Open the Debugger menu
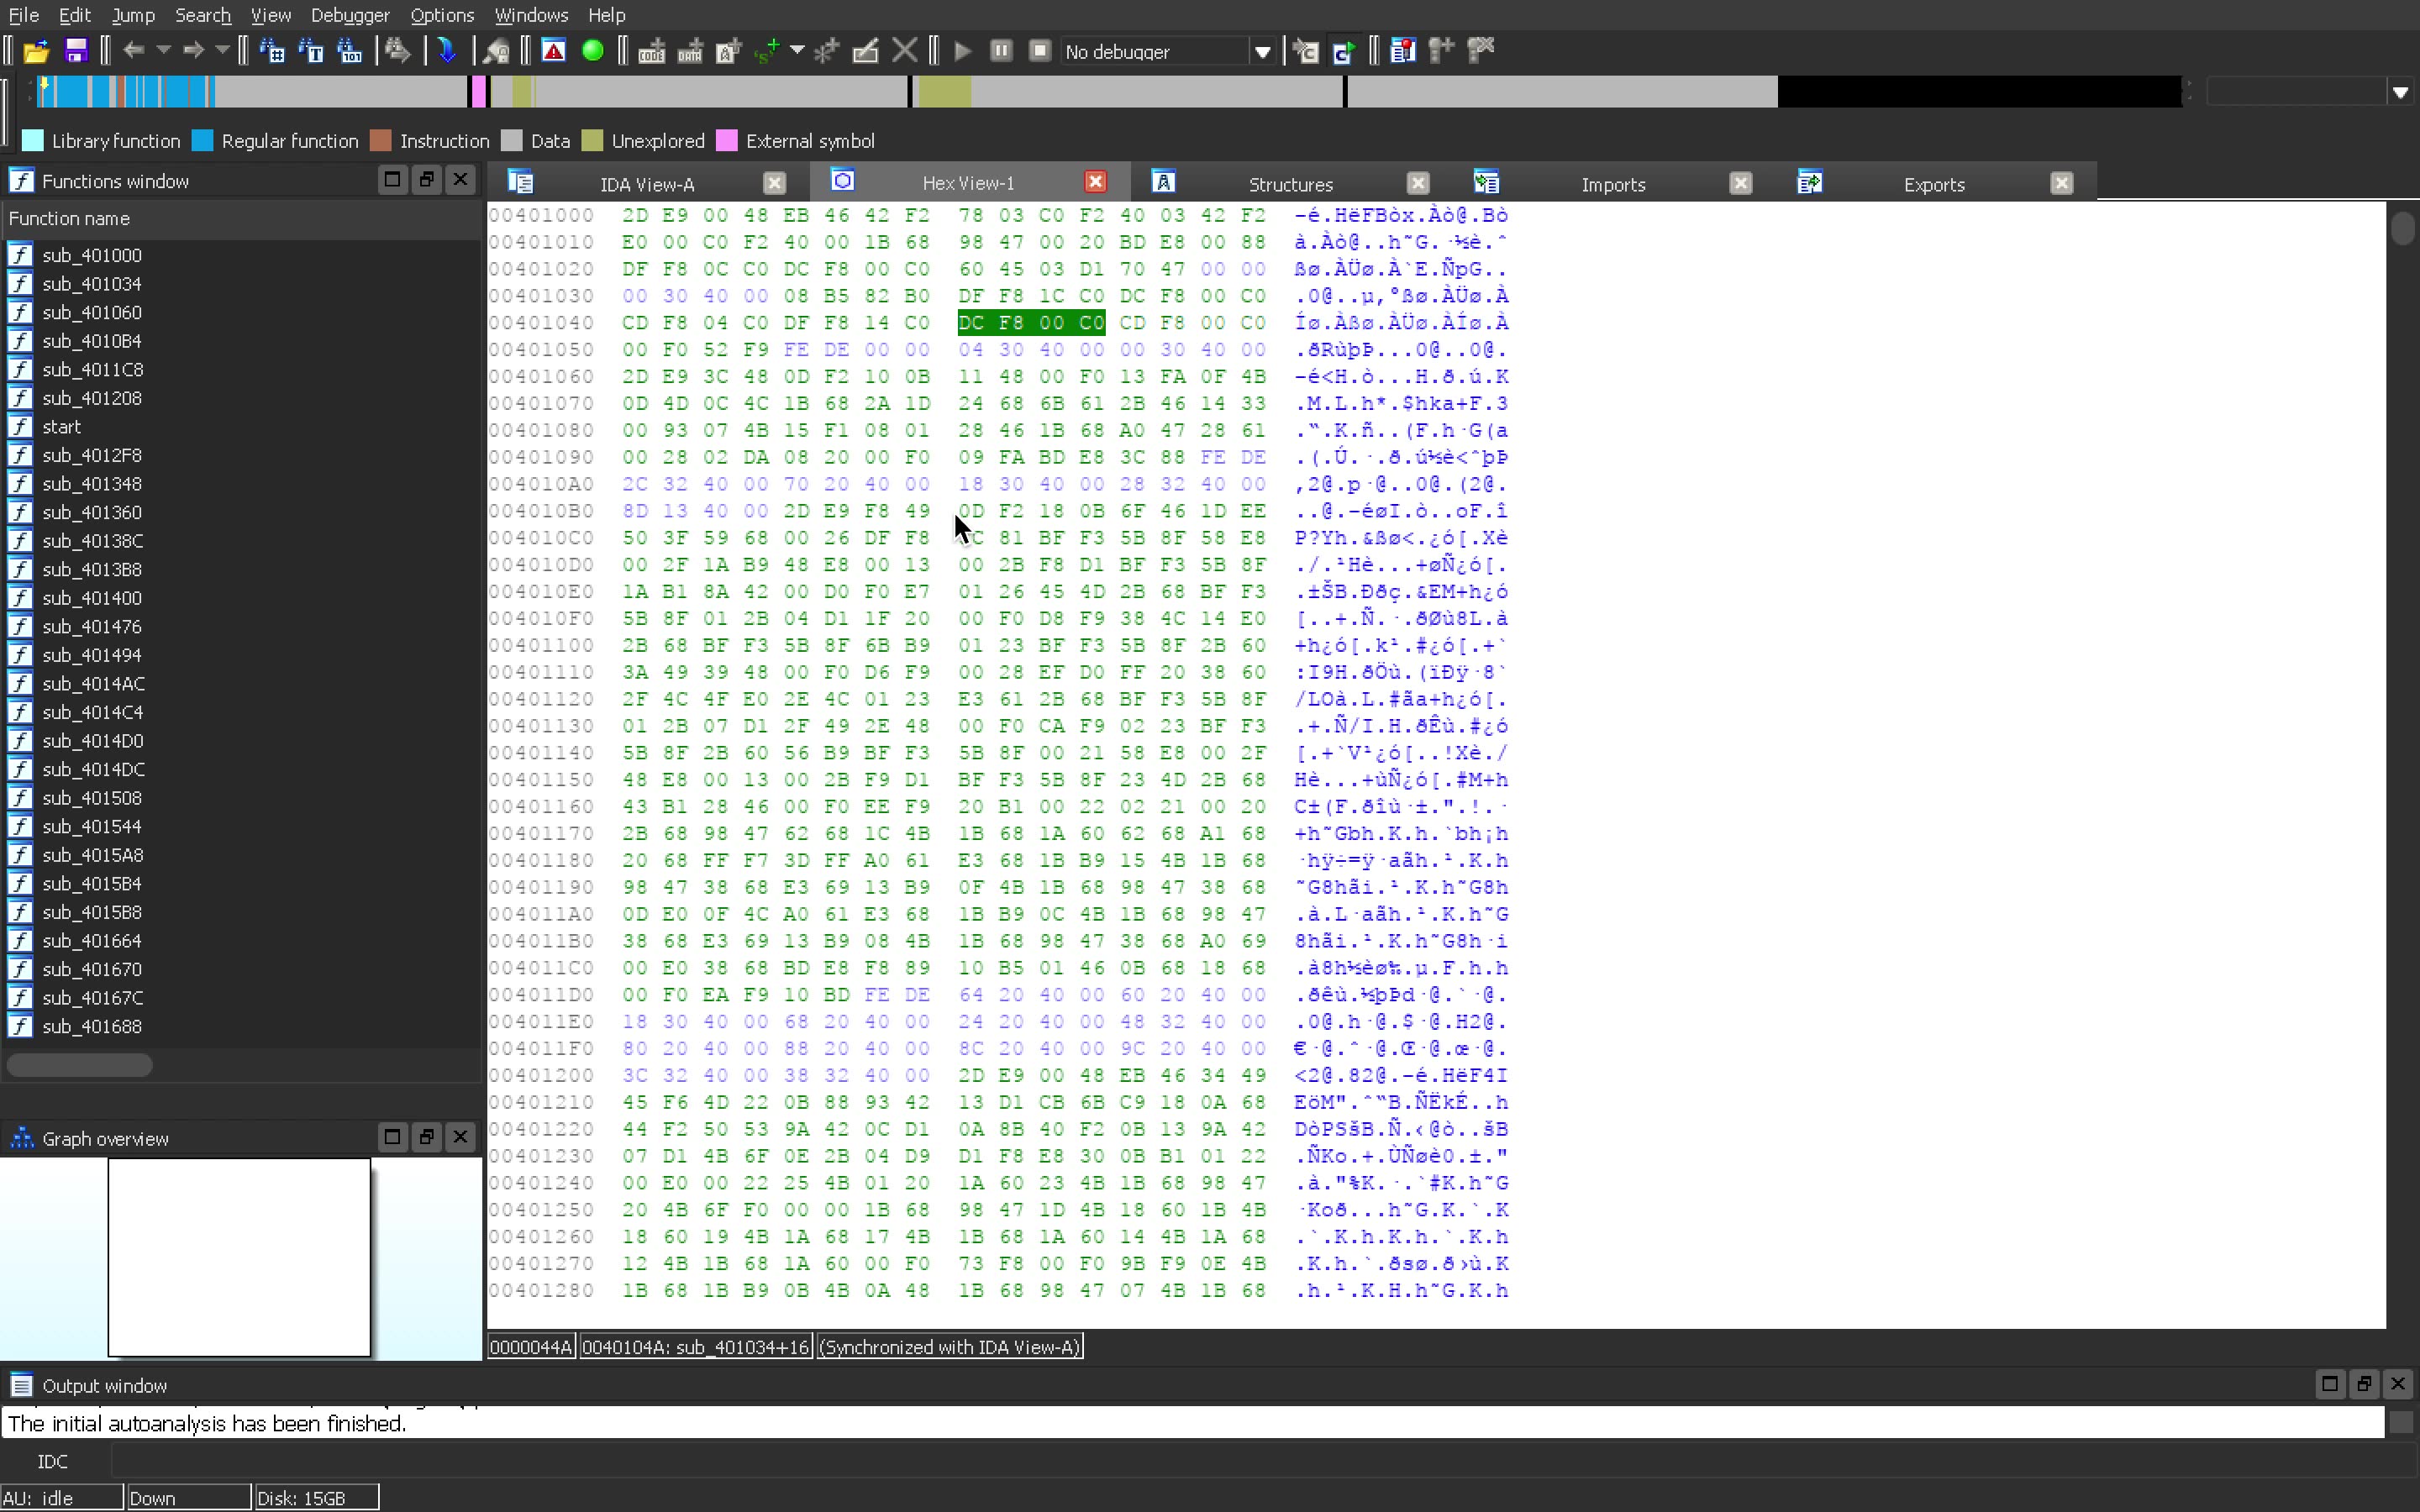Viewport: 2420px width, 1512px height. pos(349,15)
